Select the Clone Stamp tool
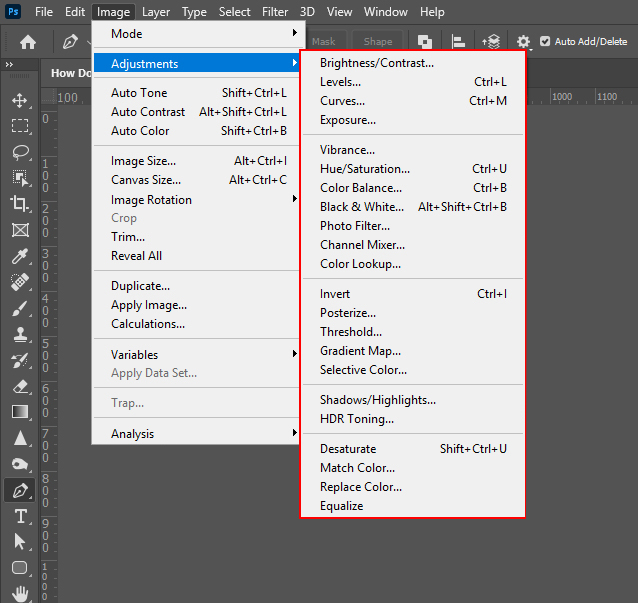Screen dimensions: 638x603 click(x=20, y=334)
